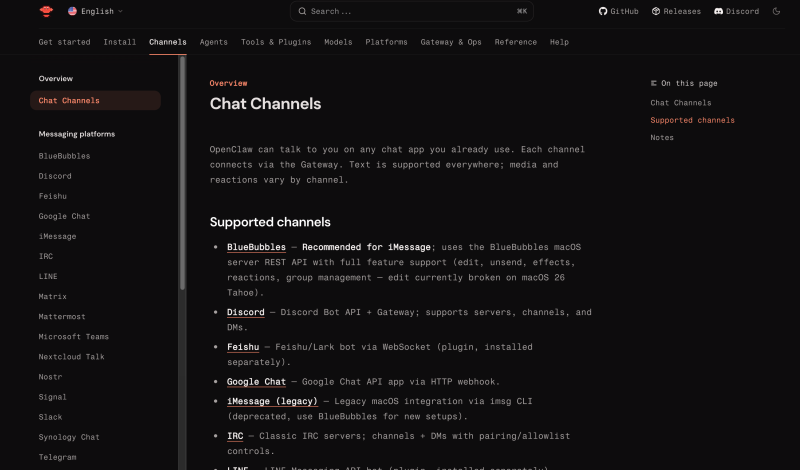Follow the iMessage (legacy) link

pyautogui.click(x=272, y=401)
